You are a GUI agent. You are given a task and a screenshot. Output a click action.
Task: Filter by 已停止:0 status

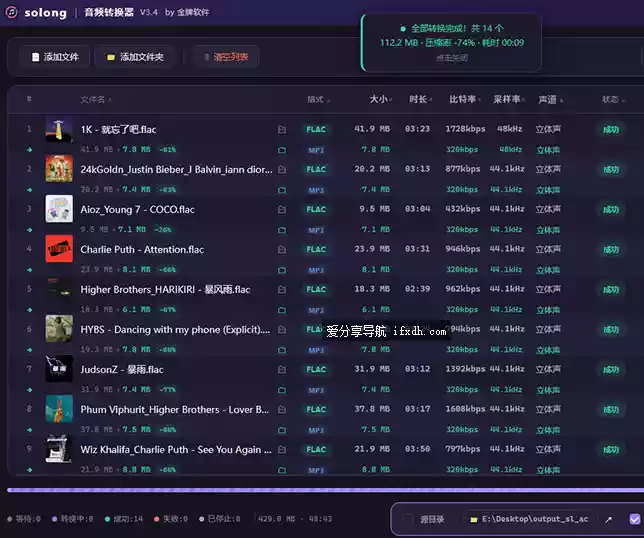[x=219, y=519]
